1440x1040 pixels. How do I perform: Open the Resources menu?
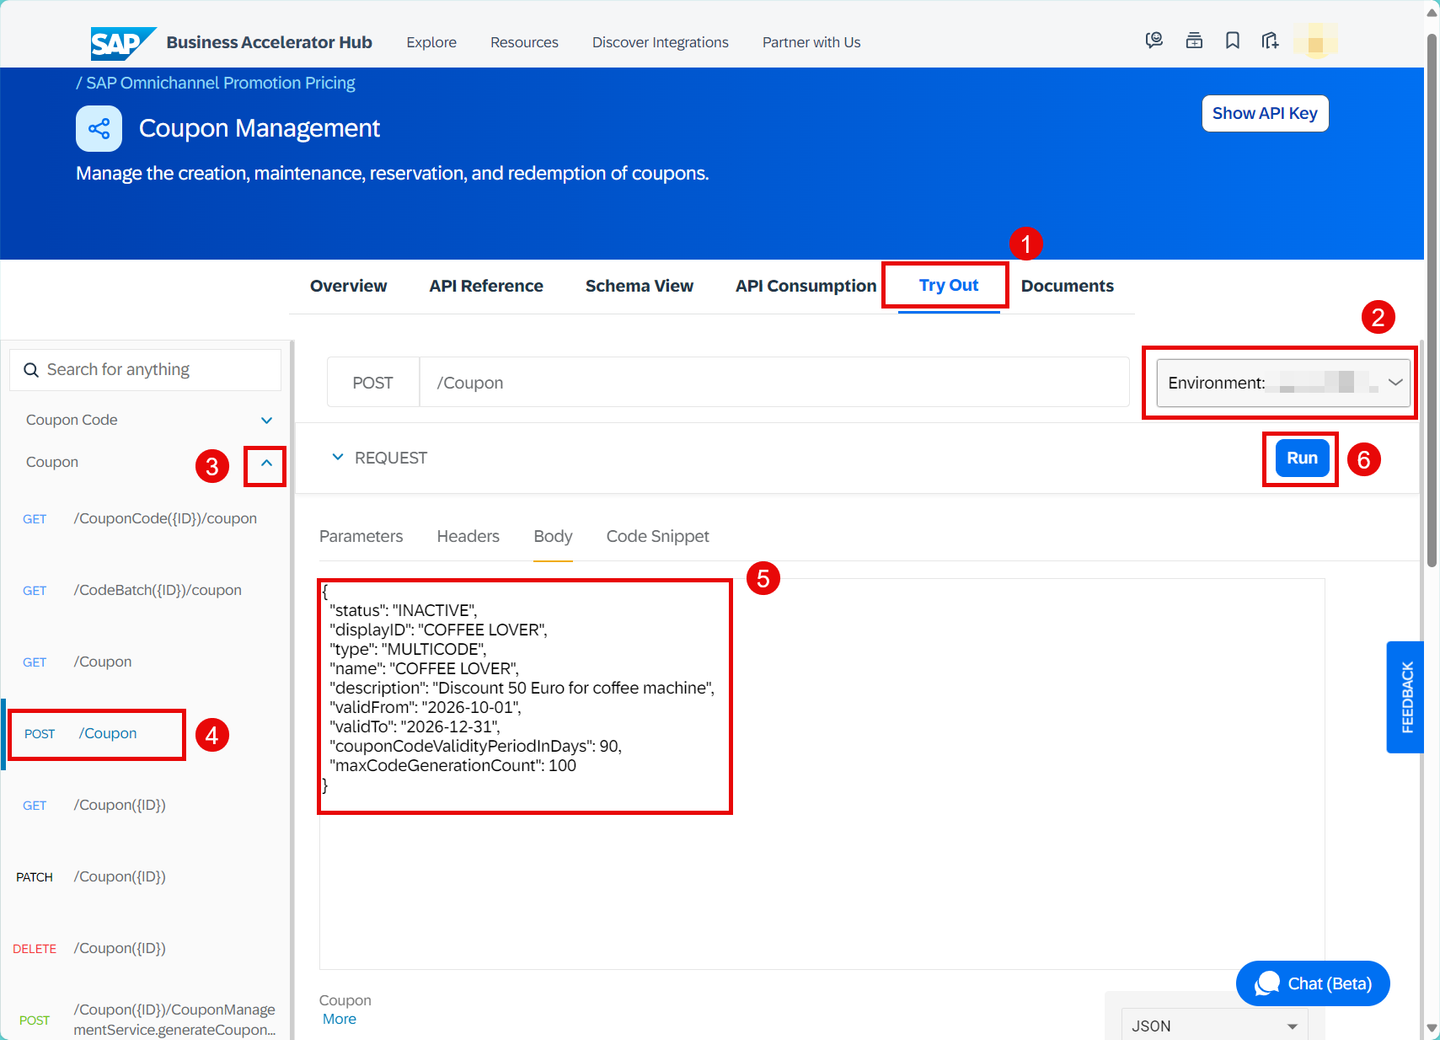pyautogui.click(x=524, y=42)
